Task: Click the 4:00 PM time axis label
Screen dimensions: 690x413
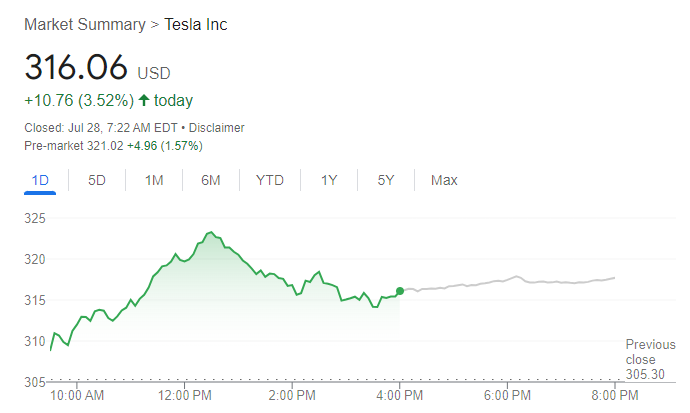Action: pyautogui.click(x=400, y=395)
